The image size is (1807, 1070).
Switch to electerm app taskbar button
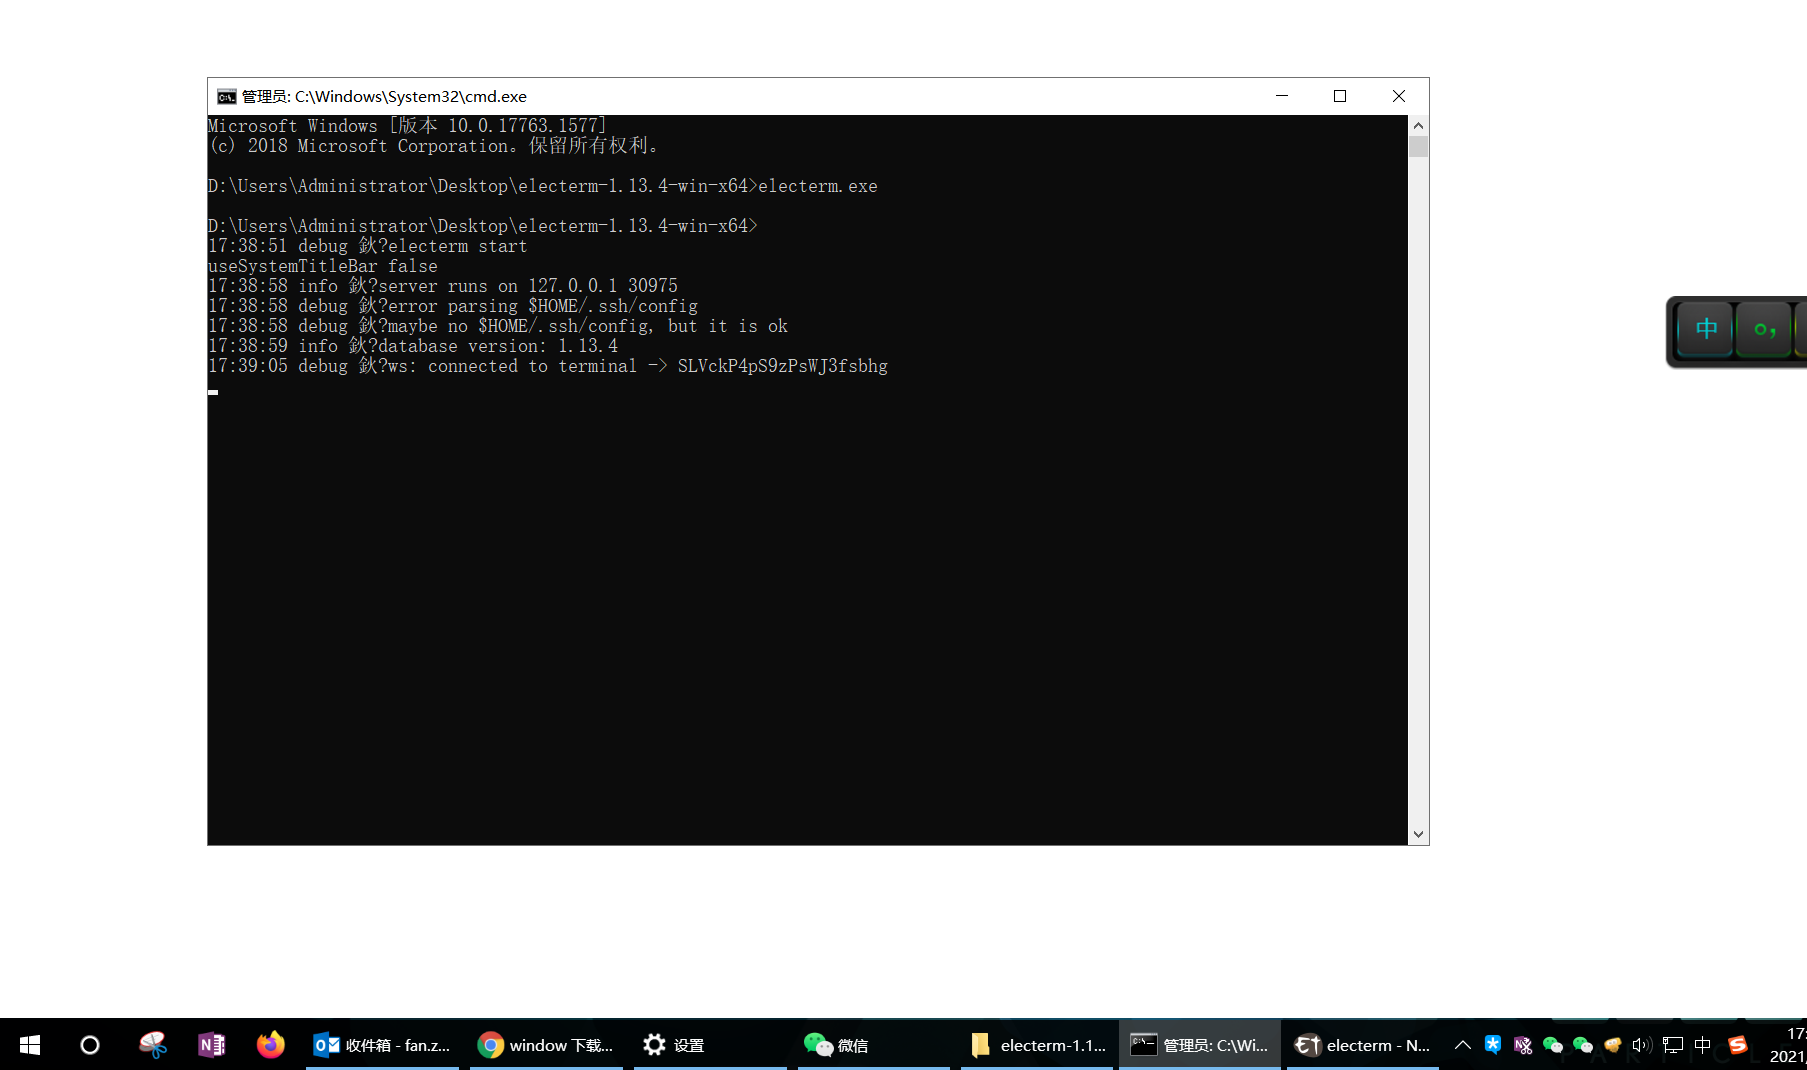pos(1363,1045)
